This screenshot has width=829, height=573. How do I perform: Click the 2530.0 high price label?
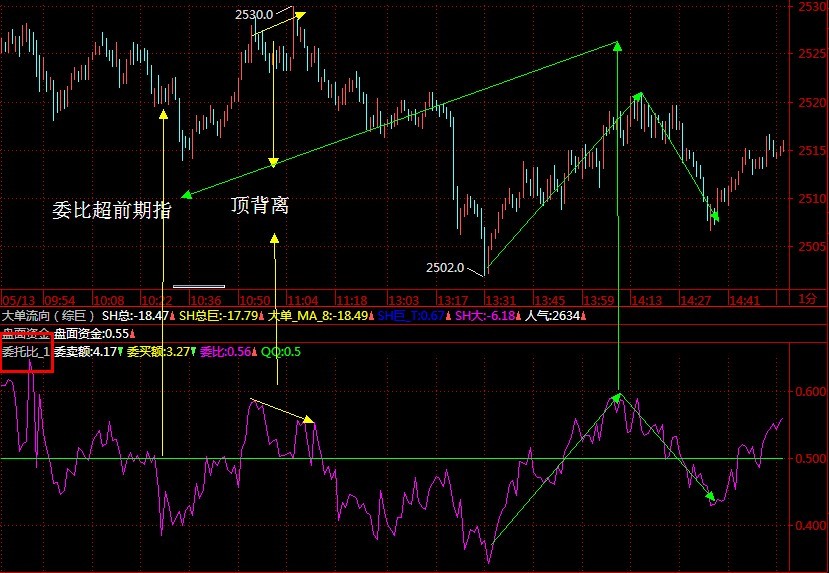(254, 15)
